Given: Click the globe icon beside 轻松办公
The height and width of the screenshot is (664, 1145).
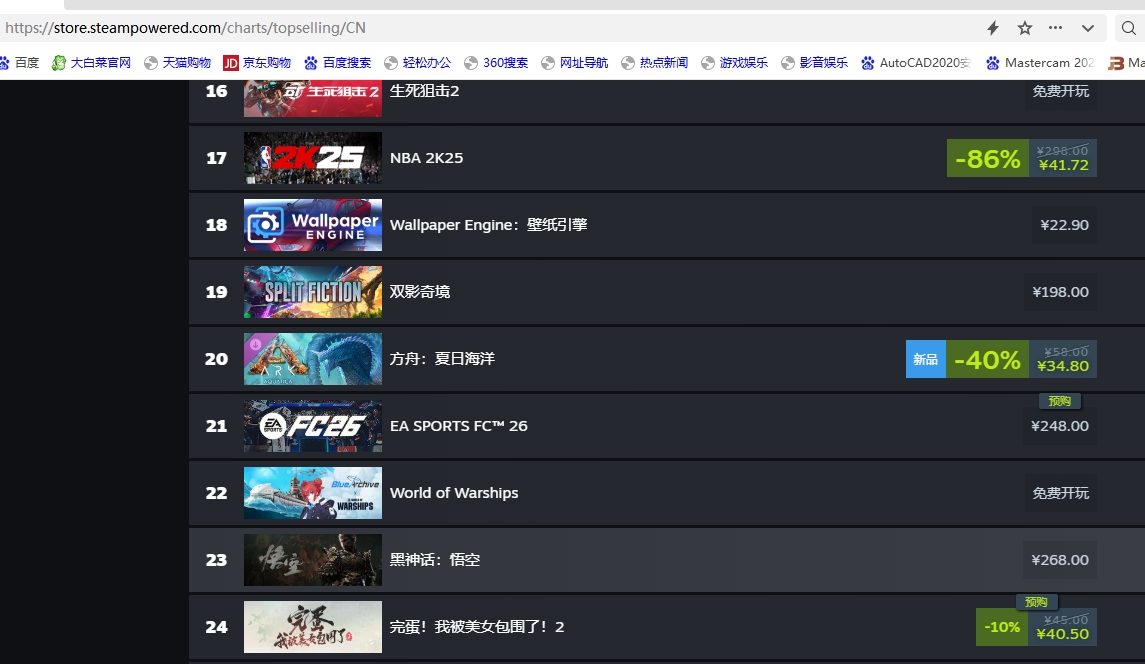Looking at the screenshot, I should pyautogui.click(x=391, y=63).
